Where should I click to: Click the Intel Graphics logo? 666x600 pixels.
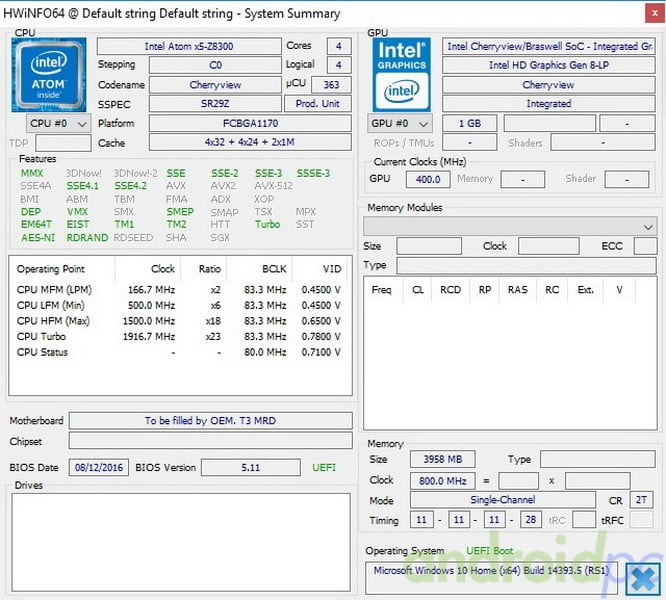point(401,74)
